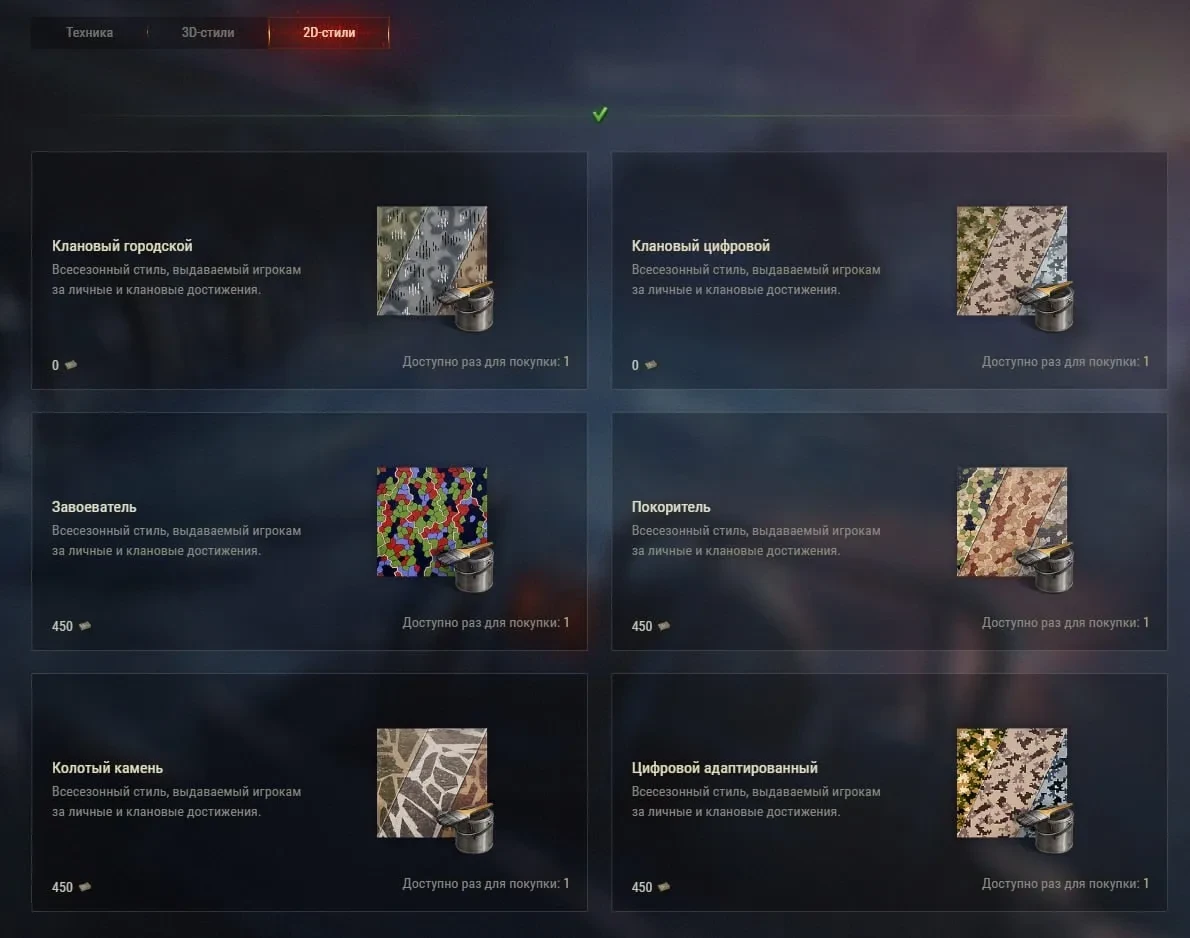Click the Завоеватель 450 price label
Viewport: 1190px width, 938px height.
point(62,626)
